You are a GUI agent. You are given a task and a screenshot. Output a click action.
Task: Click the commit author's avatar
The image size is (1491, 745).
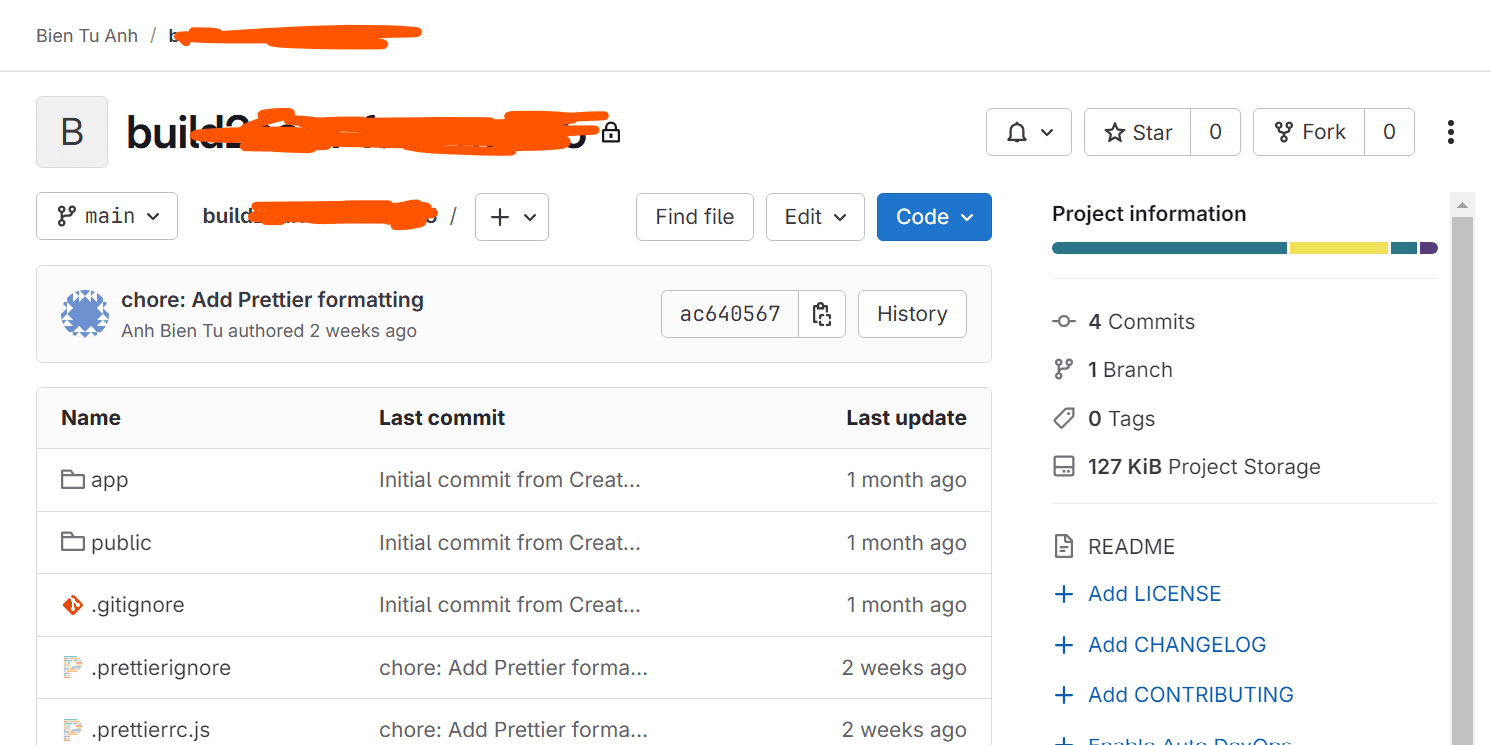click(x=85, y=313)
